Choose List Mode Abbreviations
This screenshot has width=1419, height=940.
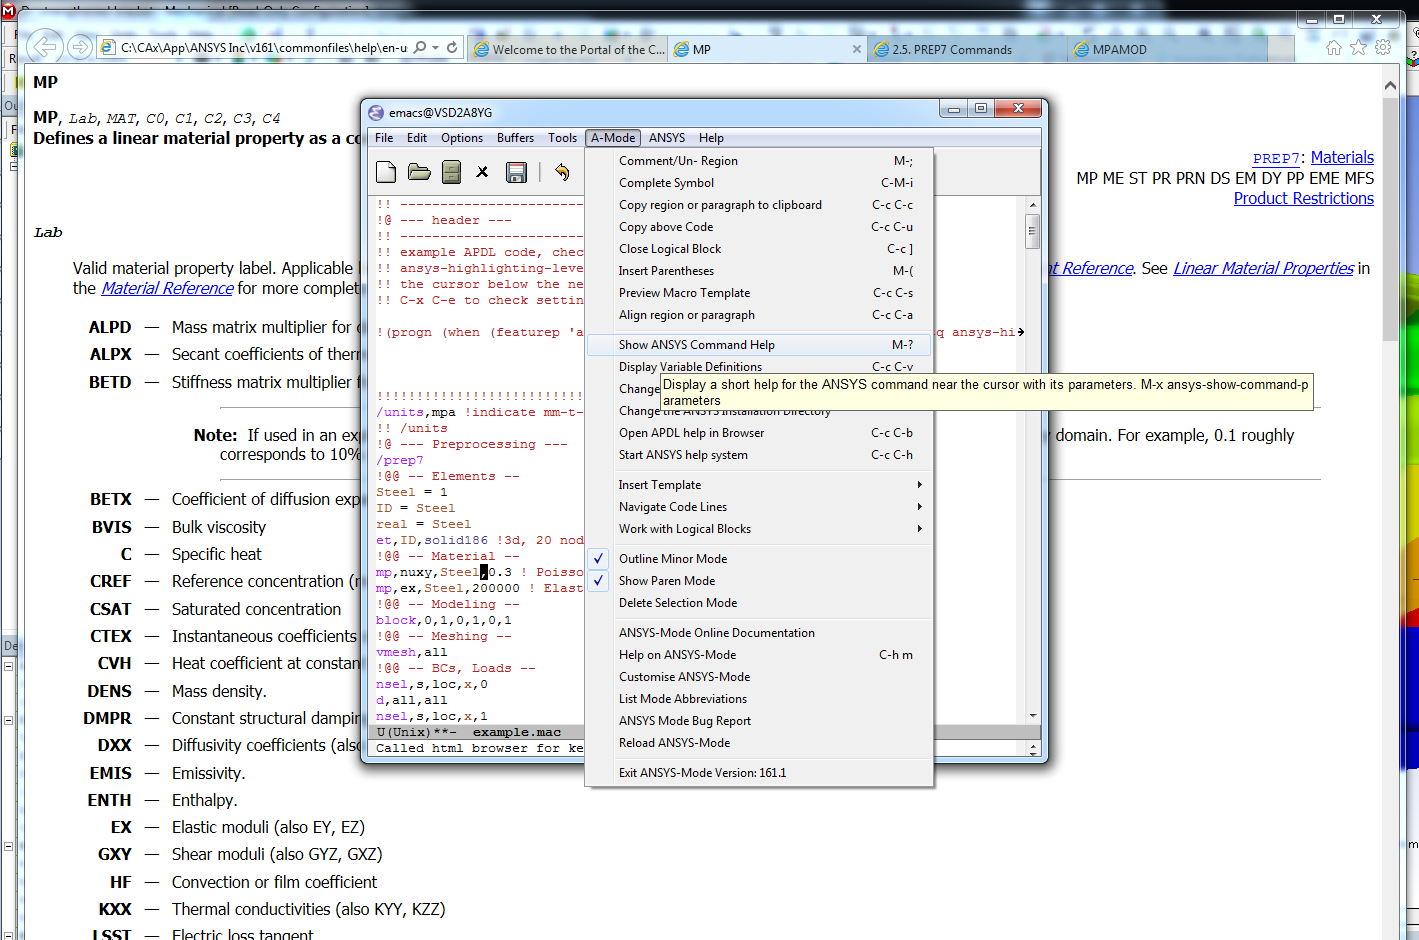[x=760, y=699]
